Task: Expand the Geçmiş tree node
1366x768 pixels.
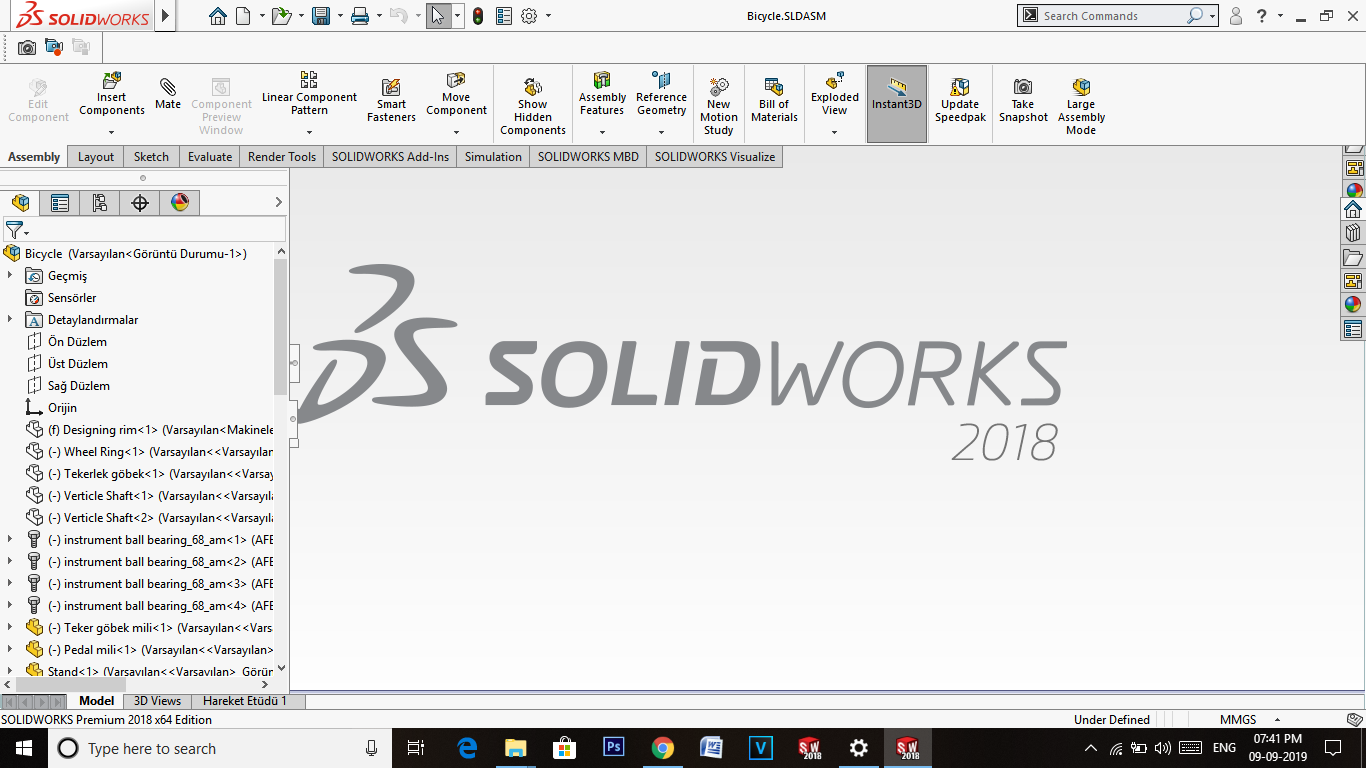Action: click(x=10, y=276)
